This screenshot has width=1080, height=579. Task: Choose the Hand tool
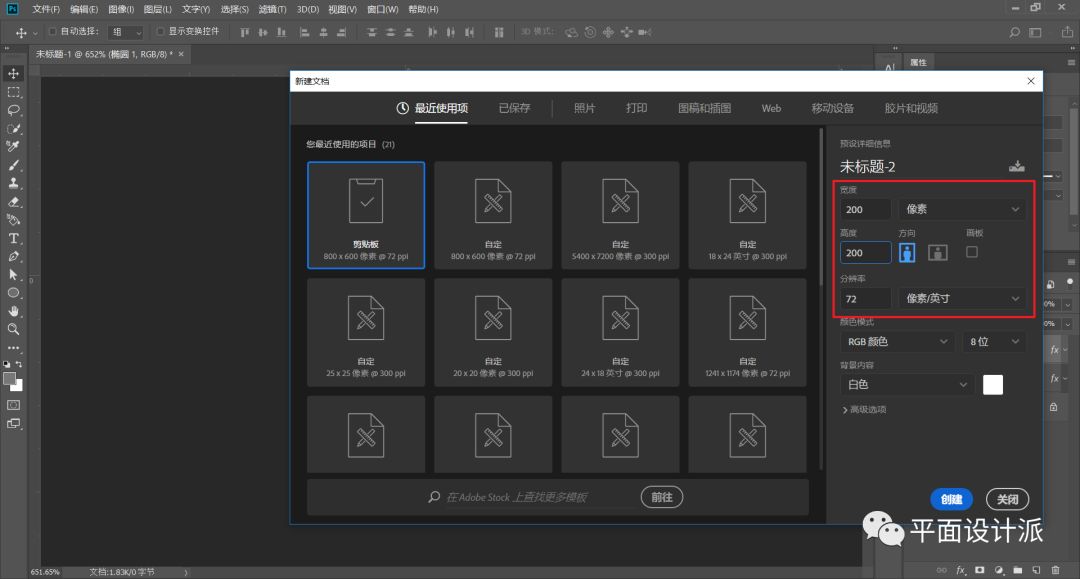click(14, 311)
